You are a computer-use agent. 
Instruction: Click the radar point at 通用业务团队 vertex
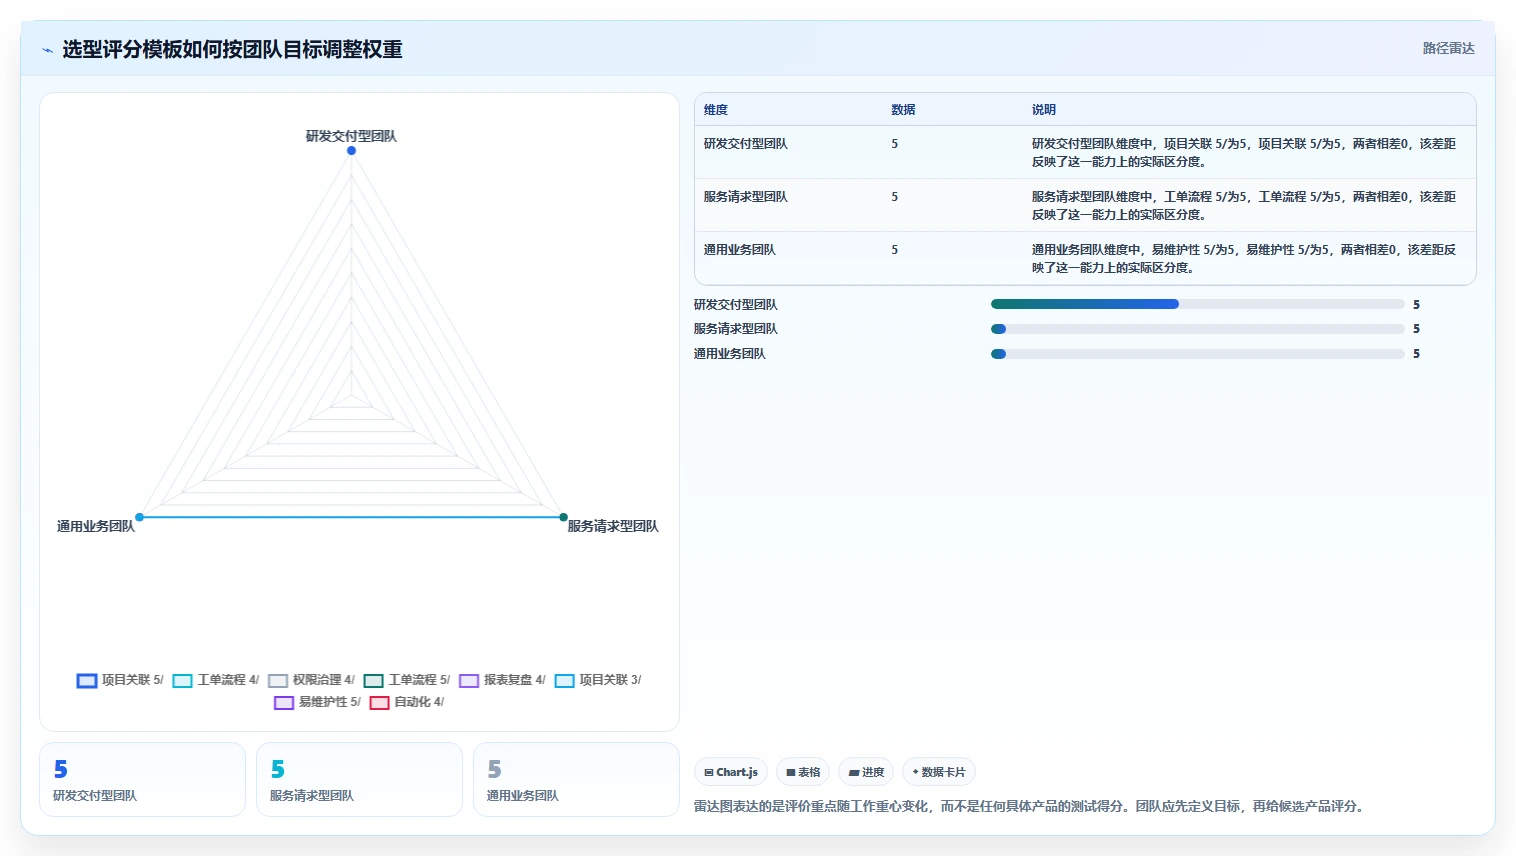pyautogui.click(x=139, y=517)
